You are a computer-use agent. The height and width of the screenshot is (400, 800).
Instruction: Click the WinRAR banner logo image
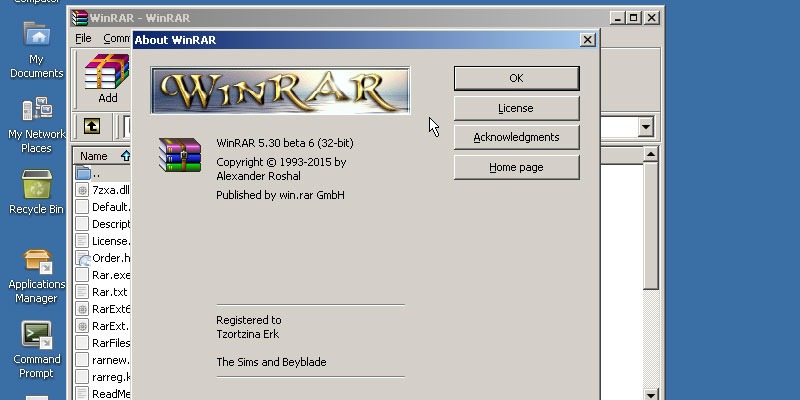[280, 90]
